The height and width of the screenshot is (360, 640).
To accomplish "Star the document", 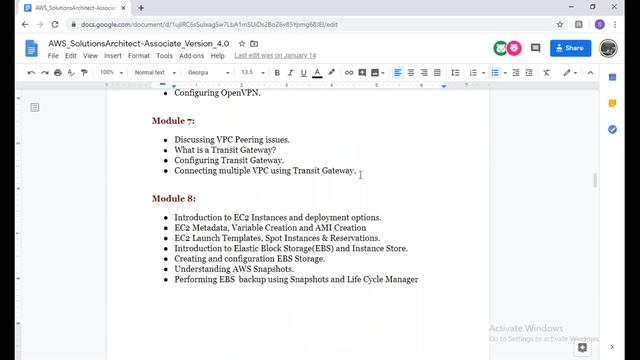I will click(x=242, y=44).
